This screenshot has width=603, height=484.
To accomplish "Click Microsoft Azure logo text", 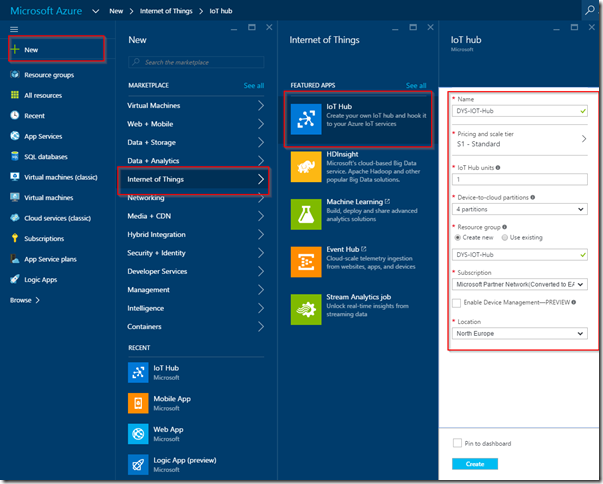I will click(x=46, y=11).
